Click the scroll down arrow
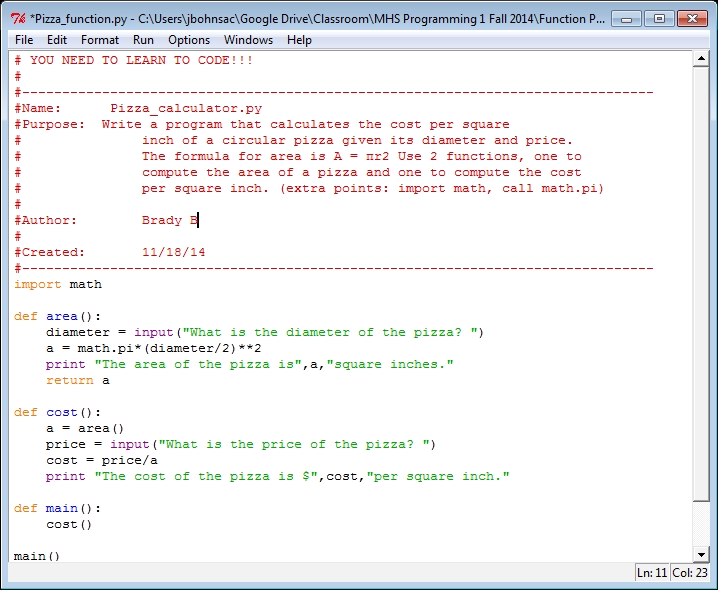Screen dimensions: 718x590 click(701, 555)
